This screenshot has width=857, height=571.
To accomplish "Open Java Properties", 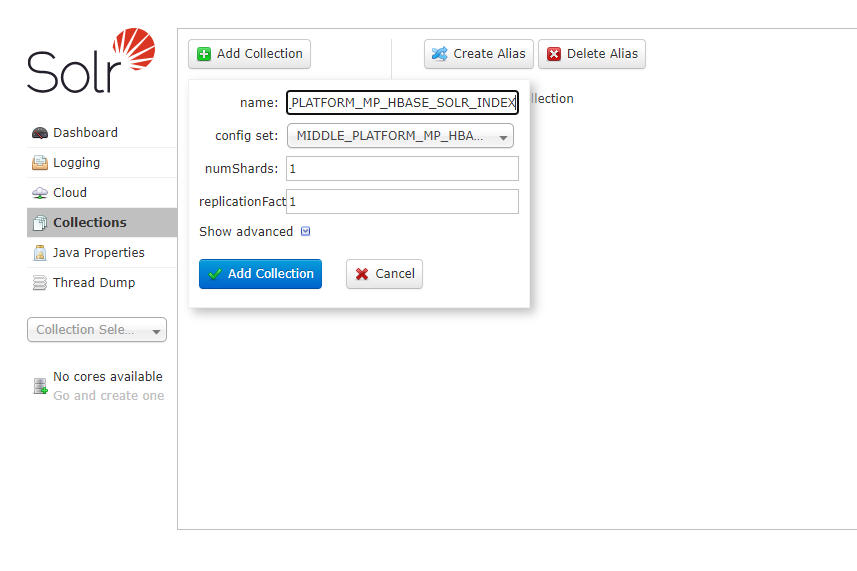I will [x=102, y=253].
